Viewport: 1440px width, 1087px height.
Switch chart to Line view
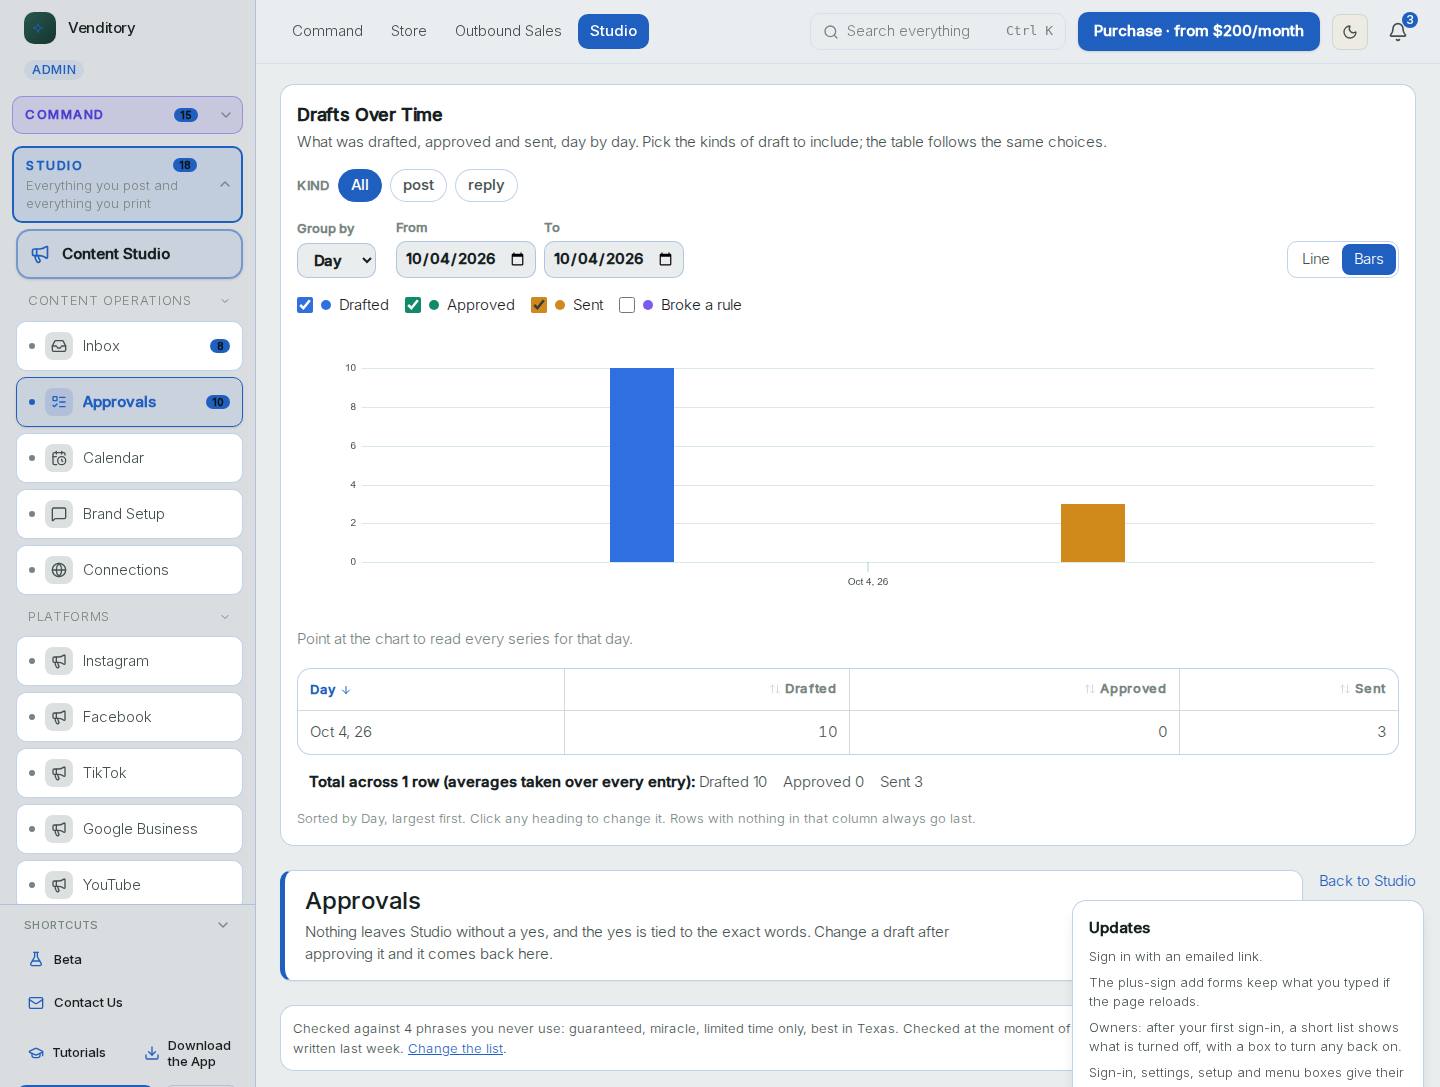coord(1315,259)
